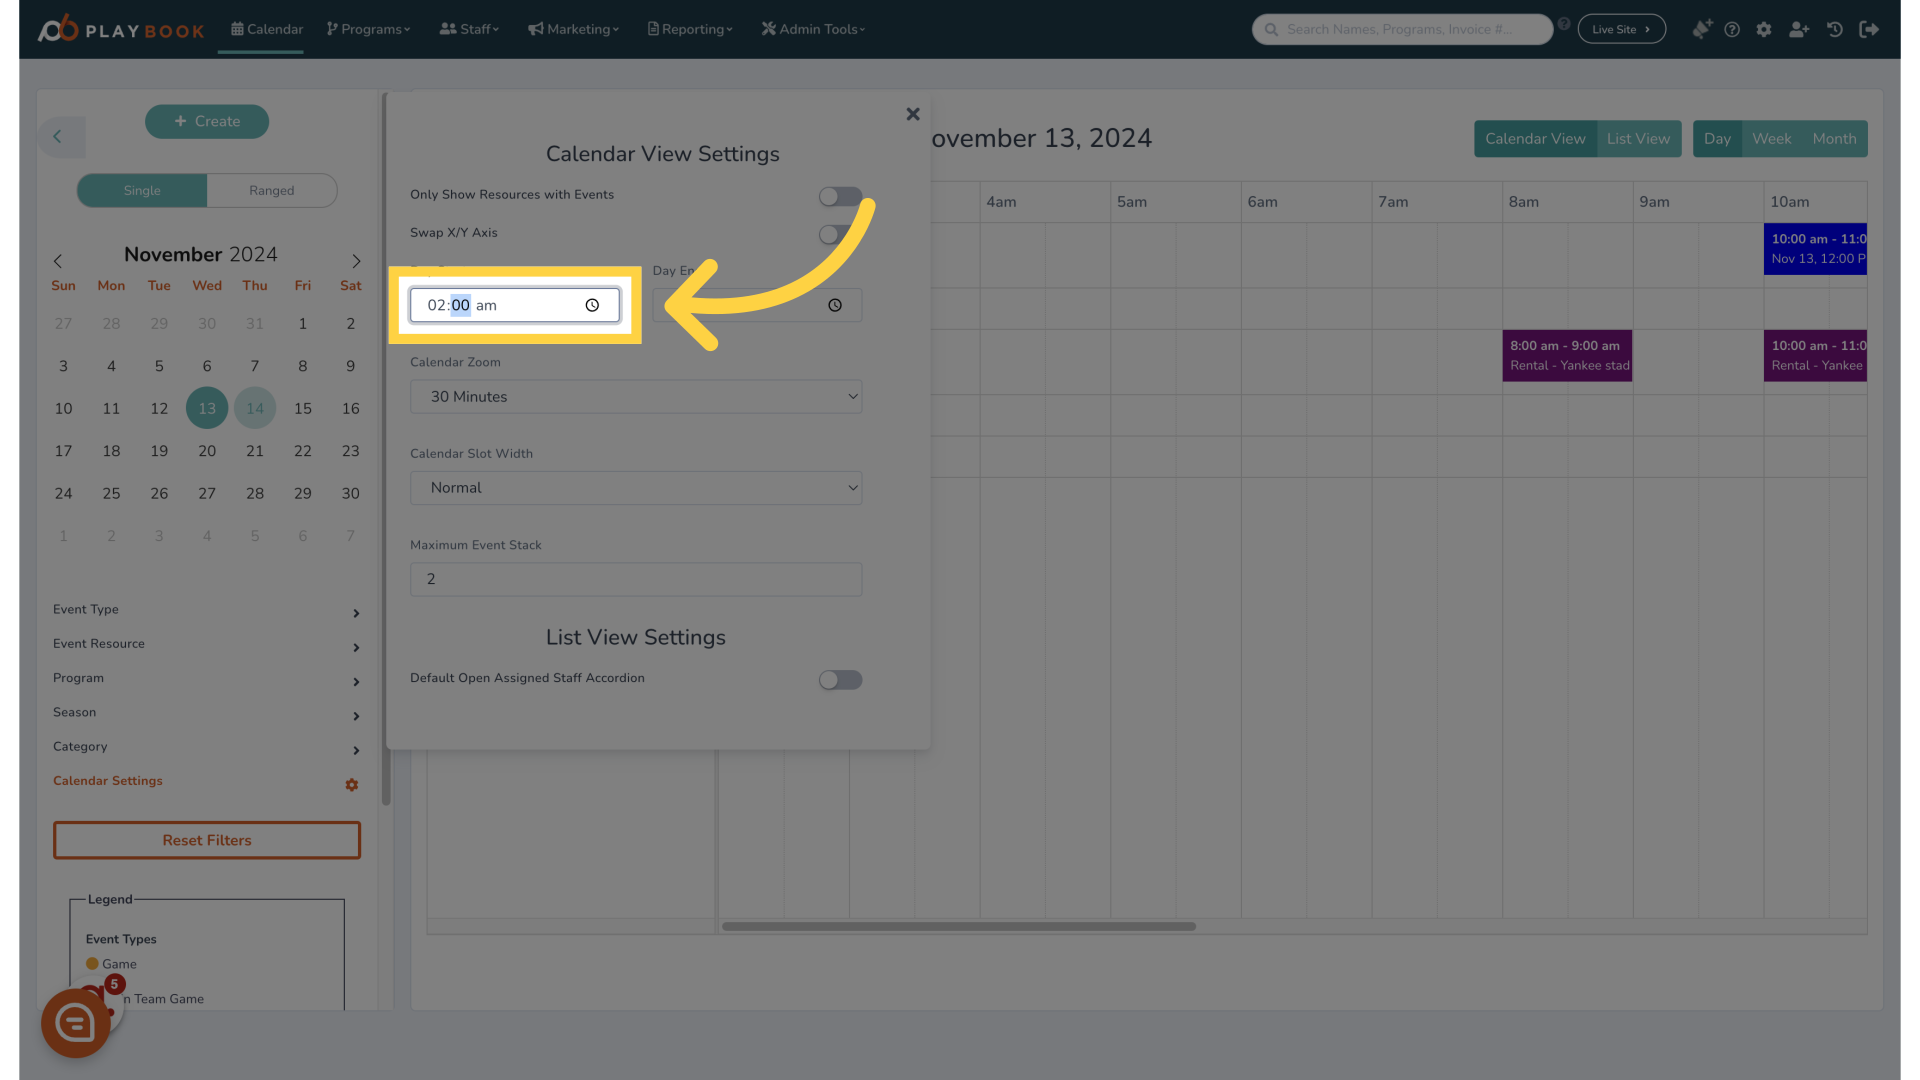Select Day view
The height and width of the screenshot is (1080, 1920).
pos(1717,139)
